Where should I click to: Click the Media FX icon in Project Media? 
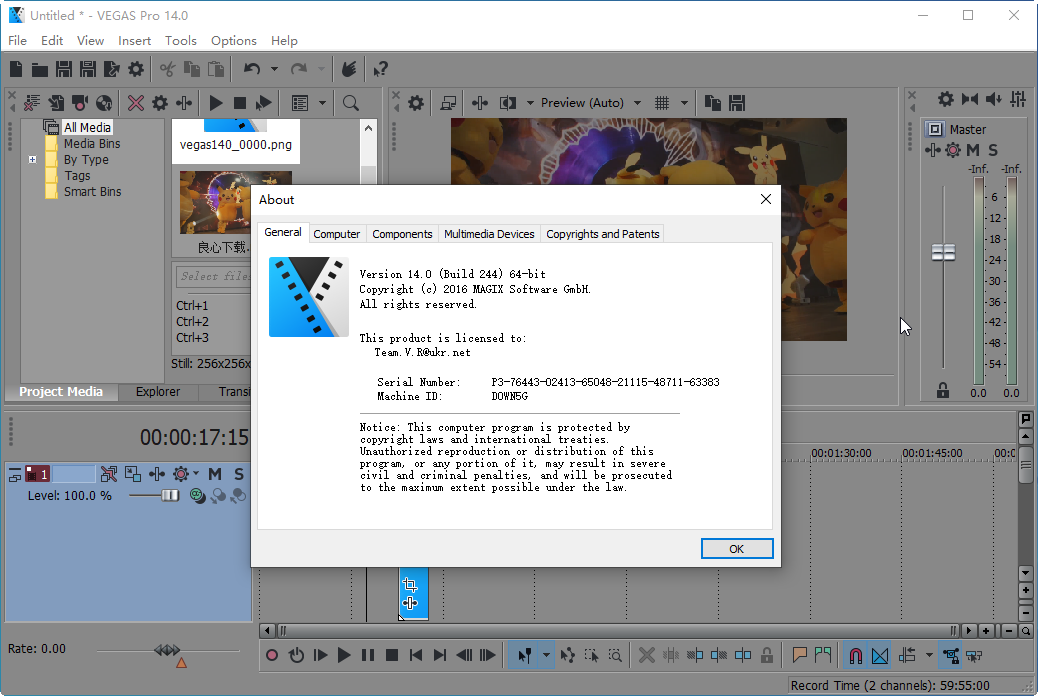(x=184, y=103)
